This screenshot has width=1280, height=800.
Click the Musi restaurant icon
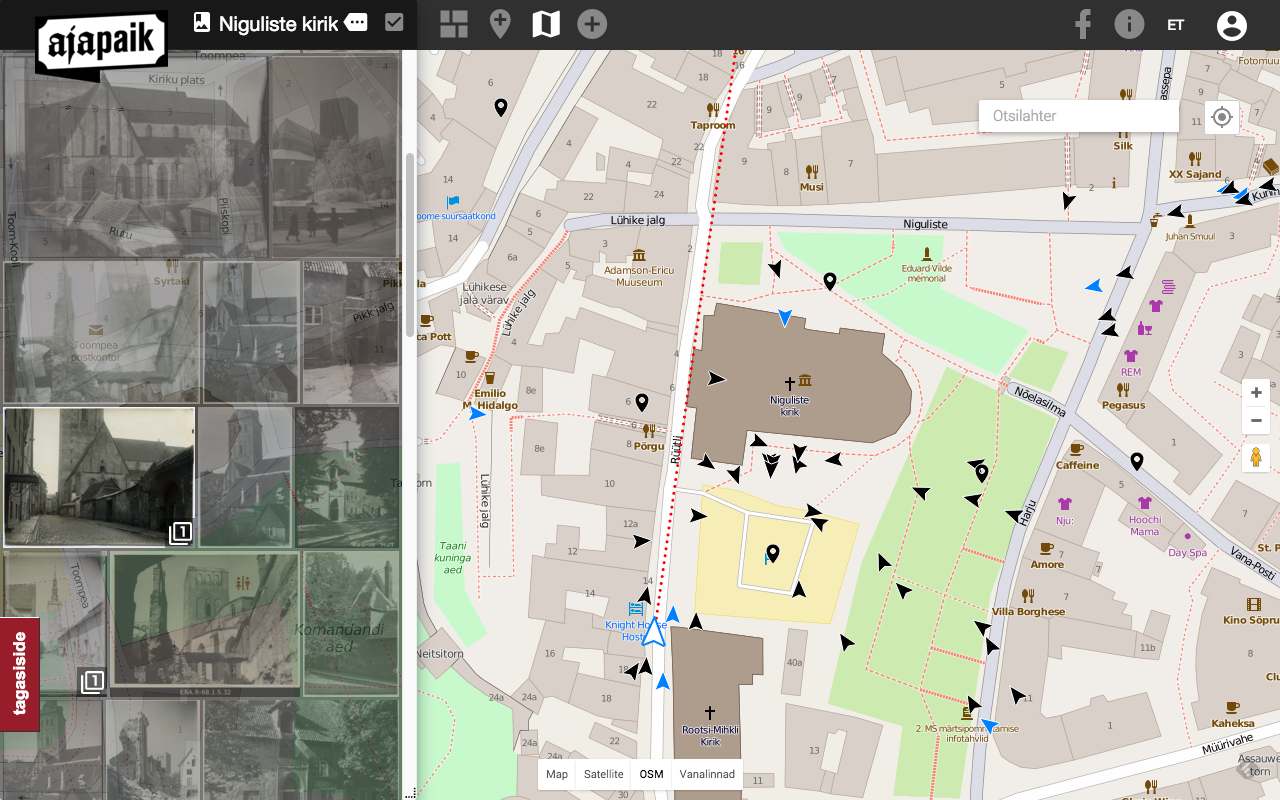coord(812,170)
